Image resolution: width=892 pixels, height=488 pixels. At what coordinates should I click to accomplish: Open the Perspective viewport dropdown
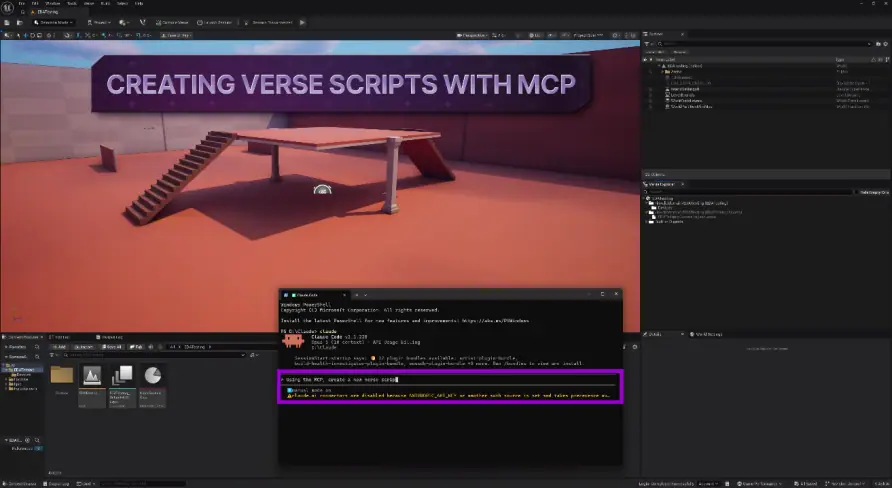point(472,35)
